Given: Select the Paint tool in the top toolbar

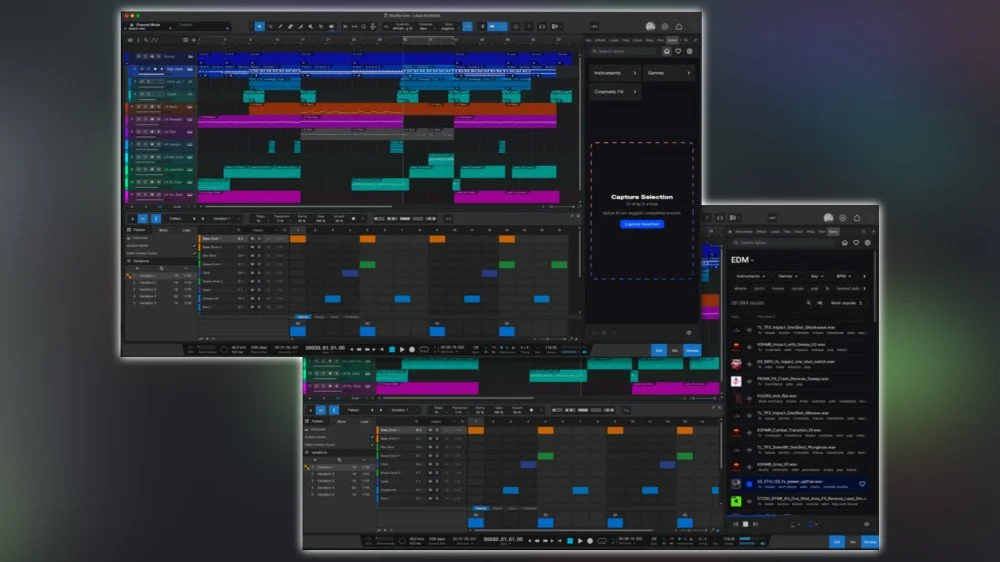Looking at the screenshot, I should click(300, 27).
